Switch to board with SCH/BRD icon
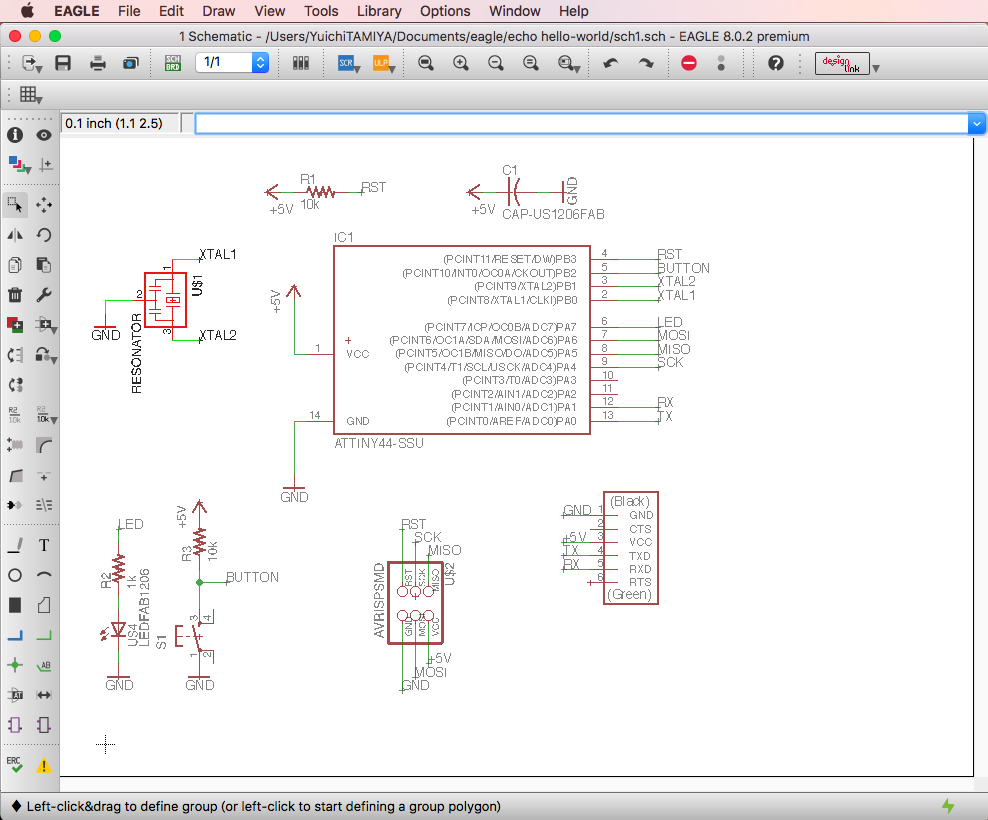The image size is (988, 820). (x=173, y=63)
